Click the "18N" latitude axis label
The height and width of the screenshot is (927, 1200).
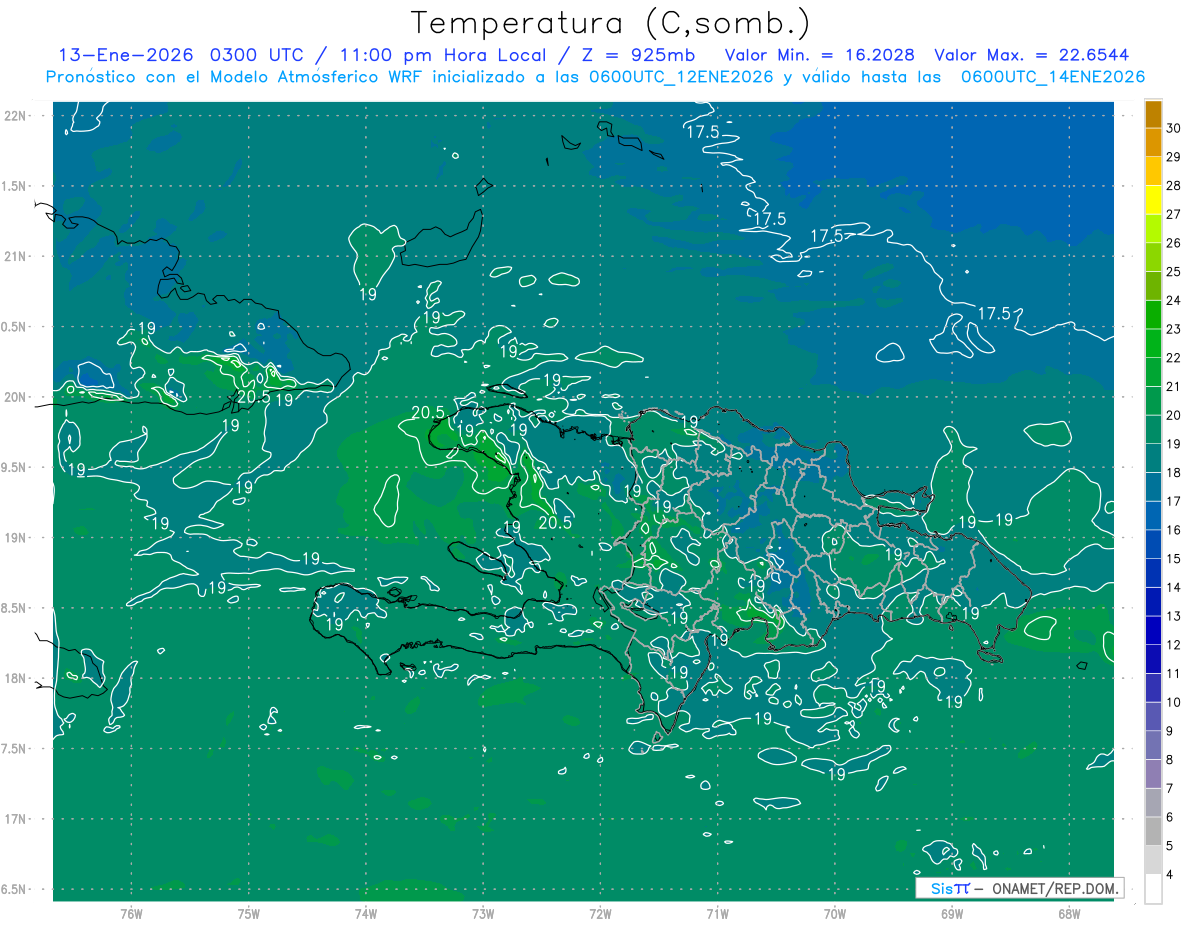tap(15, 679)
